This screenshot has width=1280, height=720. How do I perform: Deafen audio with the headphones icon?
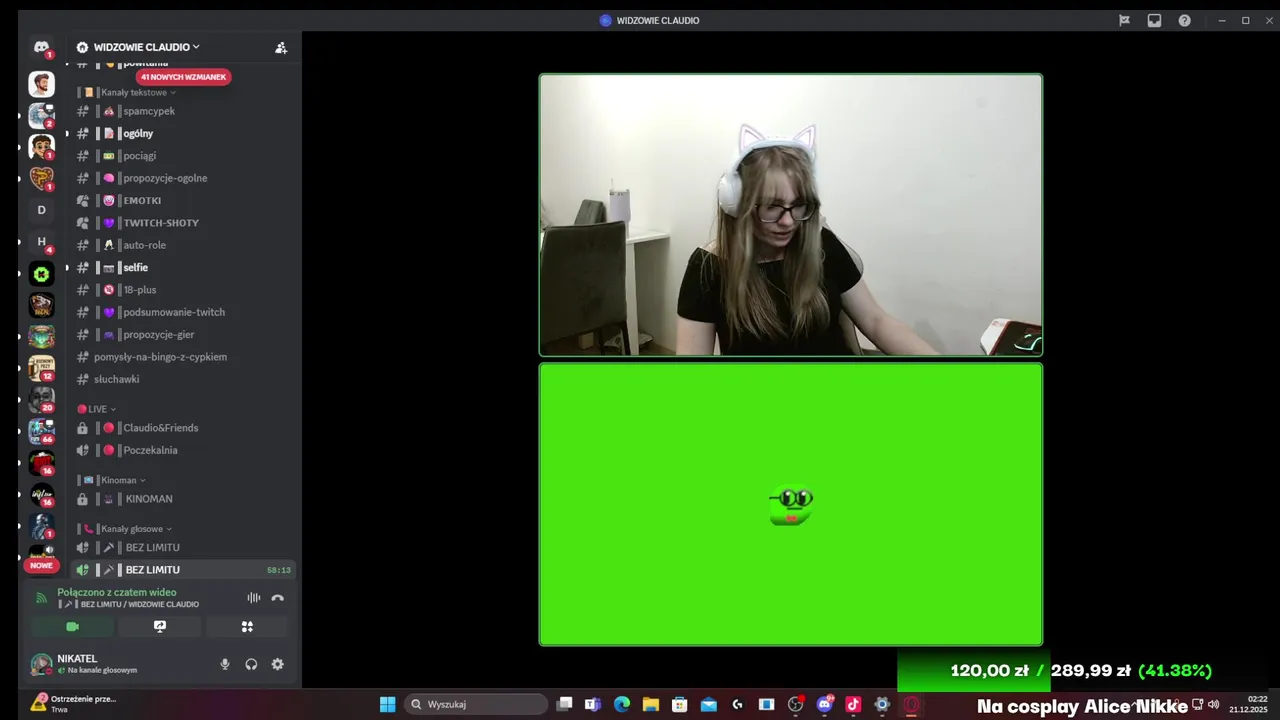251,664
